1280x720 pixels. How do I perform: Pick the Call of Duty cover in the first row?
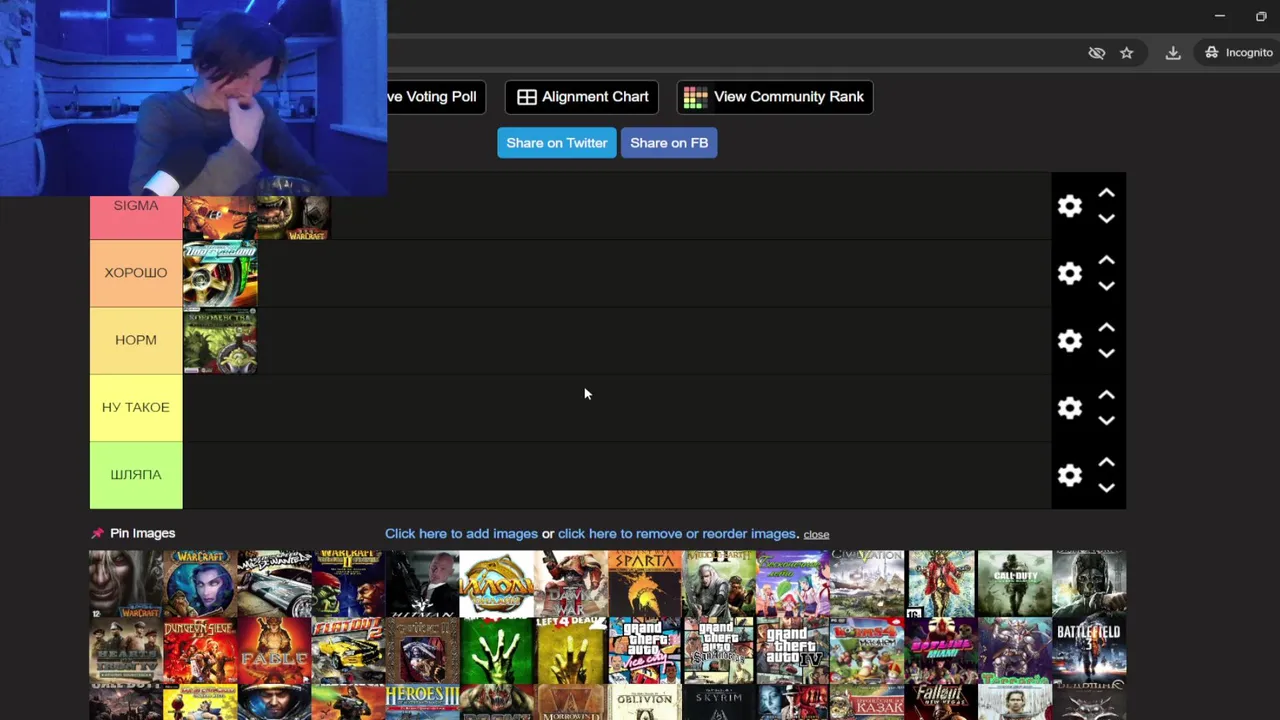[1015, 583]
